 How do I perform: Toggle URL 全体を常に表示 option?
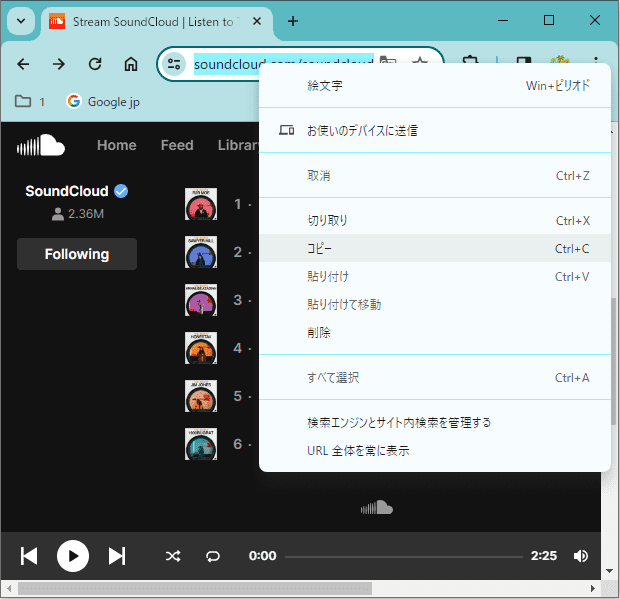(435, 451)
